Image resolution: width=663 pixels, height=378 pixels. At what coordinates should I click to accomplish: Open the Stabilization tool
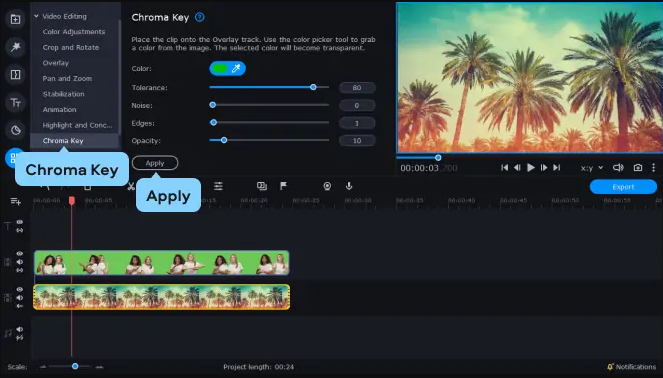click(63, 94)
